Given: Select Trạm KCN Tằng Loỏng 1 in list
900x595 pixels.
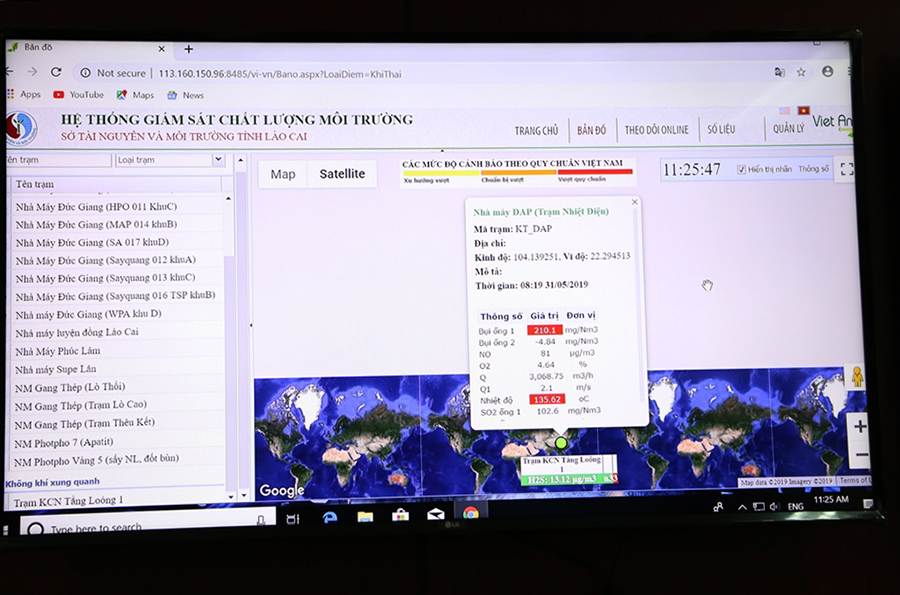Looking at the screenshot, I should pyautogui.click(x=68, y=501).
